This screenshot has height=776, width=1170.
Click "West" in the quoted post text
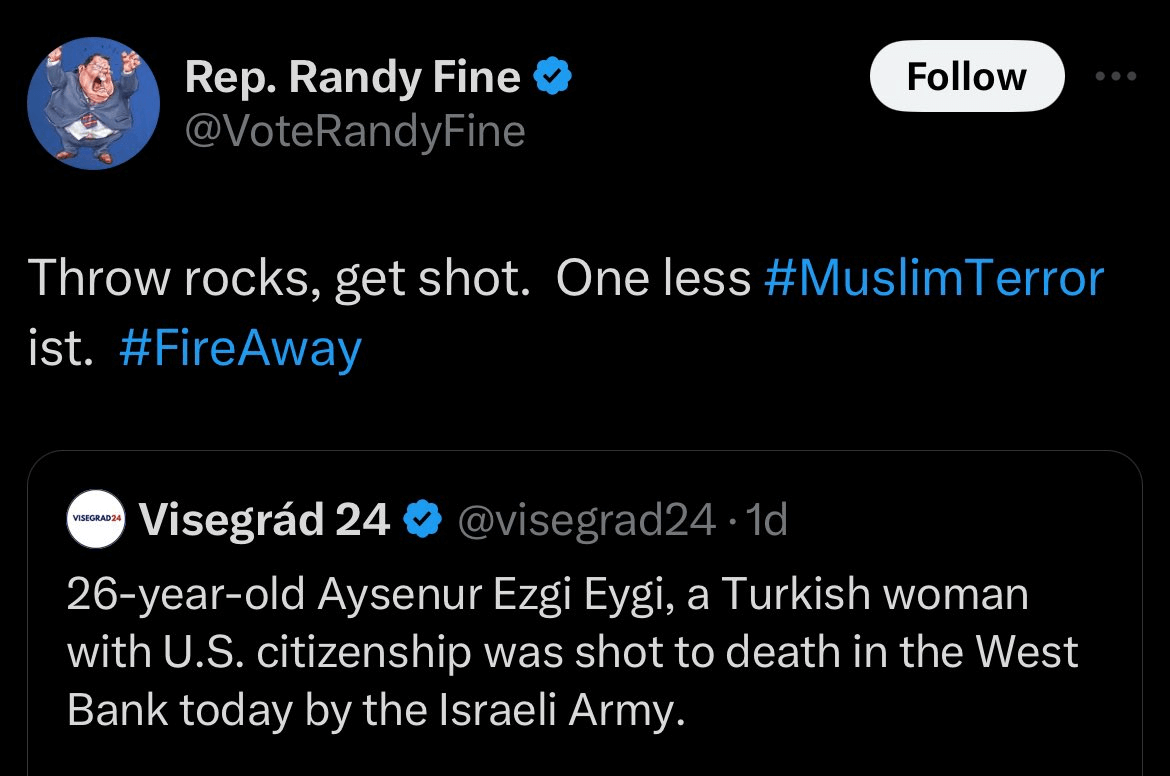coord(1027,652)
